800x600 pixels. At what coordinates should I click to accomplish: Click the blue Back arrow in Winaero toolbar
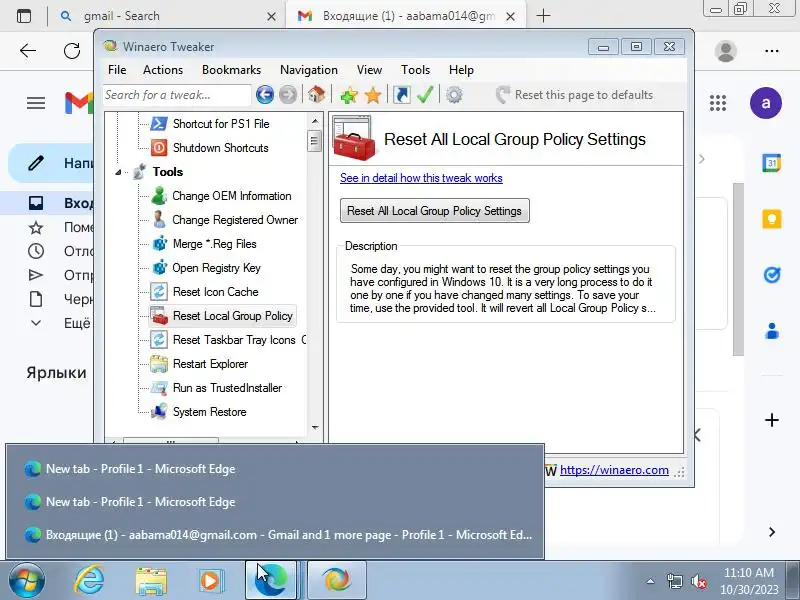tap(265, 95)
